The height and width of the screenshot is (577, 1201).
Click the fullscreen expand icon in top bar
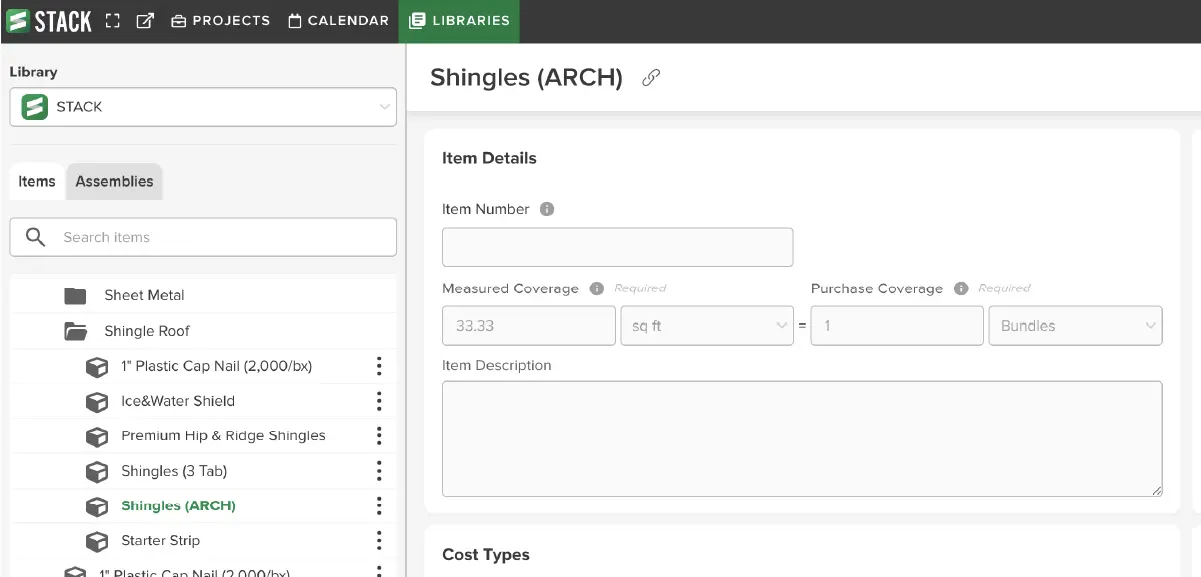coord(112,18)
